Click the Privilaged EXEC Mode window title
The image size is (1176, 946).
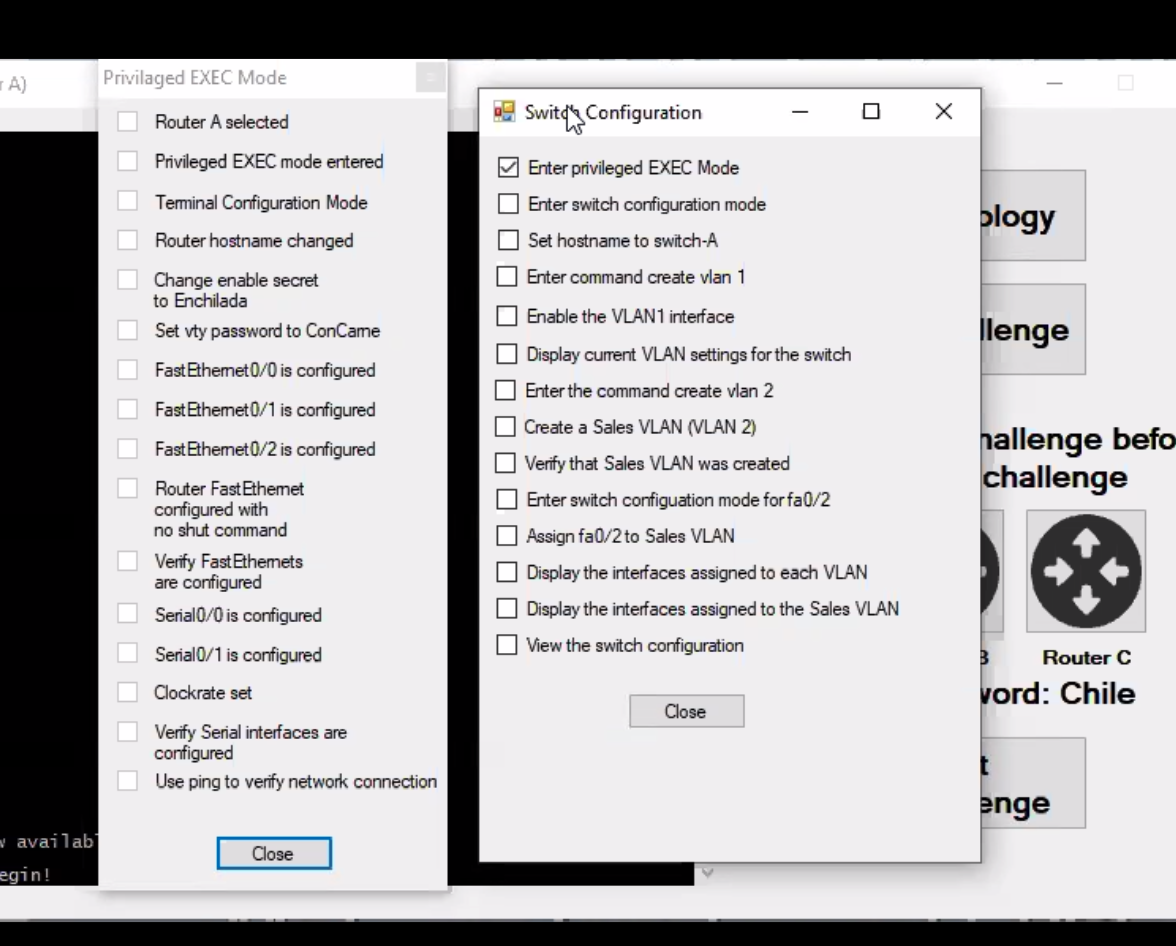coord(195,78)
